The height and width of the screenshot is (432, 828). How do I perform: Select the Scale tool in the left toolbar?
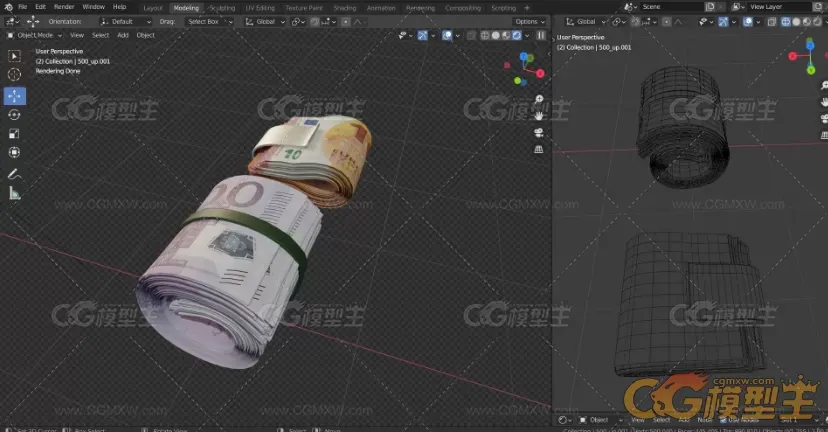(14, 134)
